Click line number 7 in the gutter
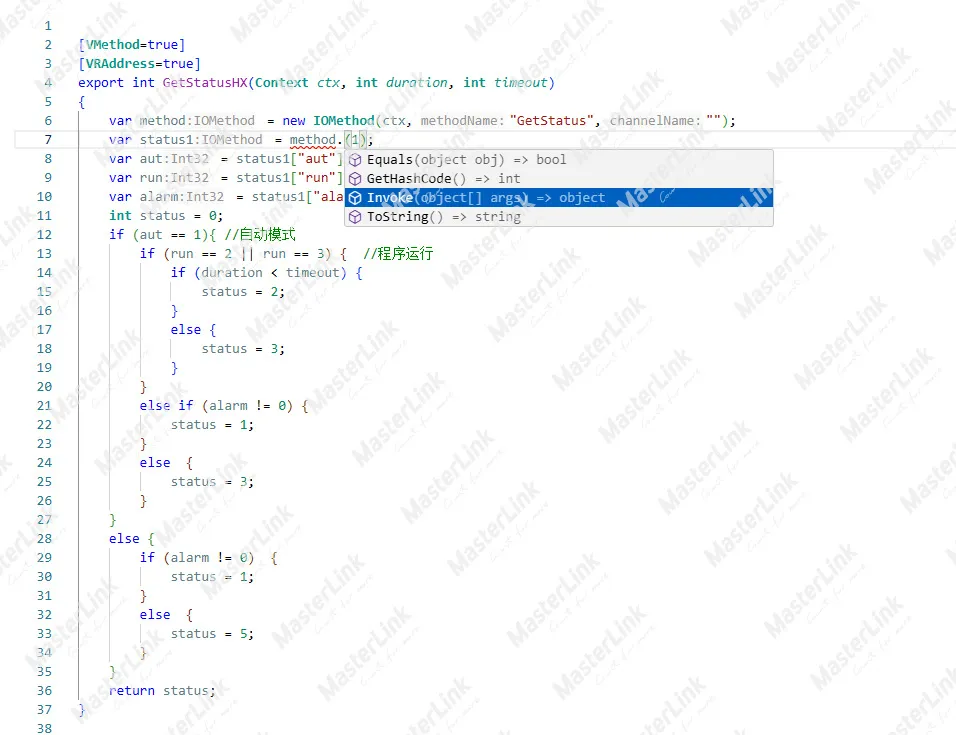This screenshot has width=956, height=735. pos(47,140)
